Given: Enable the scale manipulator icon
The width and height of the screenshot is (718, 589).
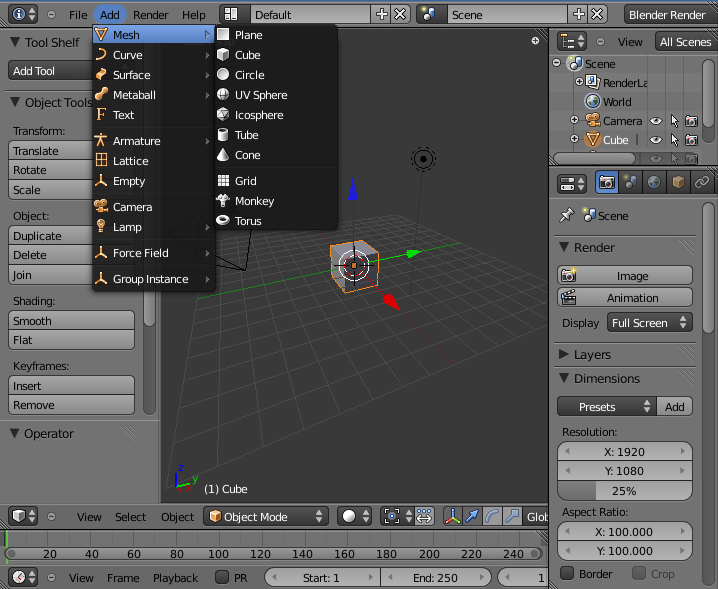Looking at the screenshot, I should (512, 516).
